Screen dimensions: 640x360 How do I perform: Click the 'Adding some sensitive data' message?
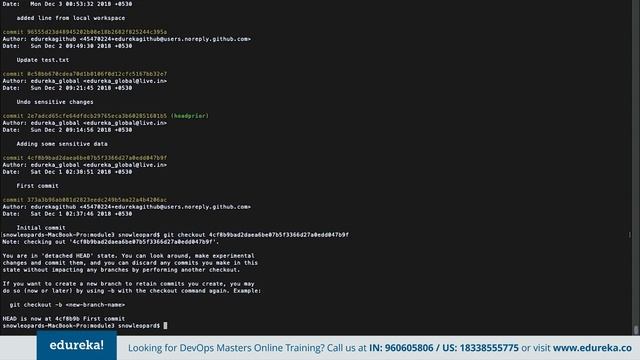click(62, 144)
